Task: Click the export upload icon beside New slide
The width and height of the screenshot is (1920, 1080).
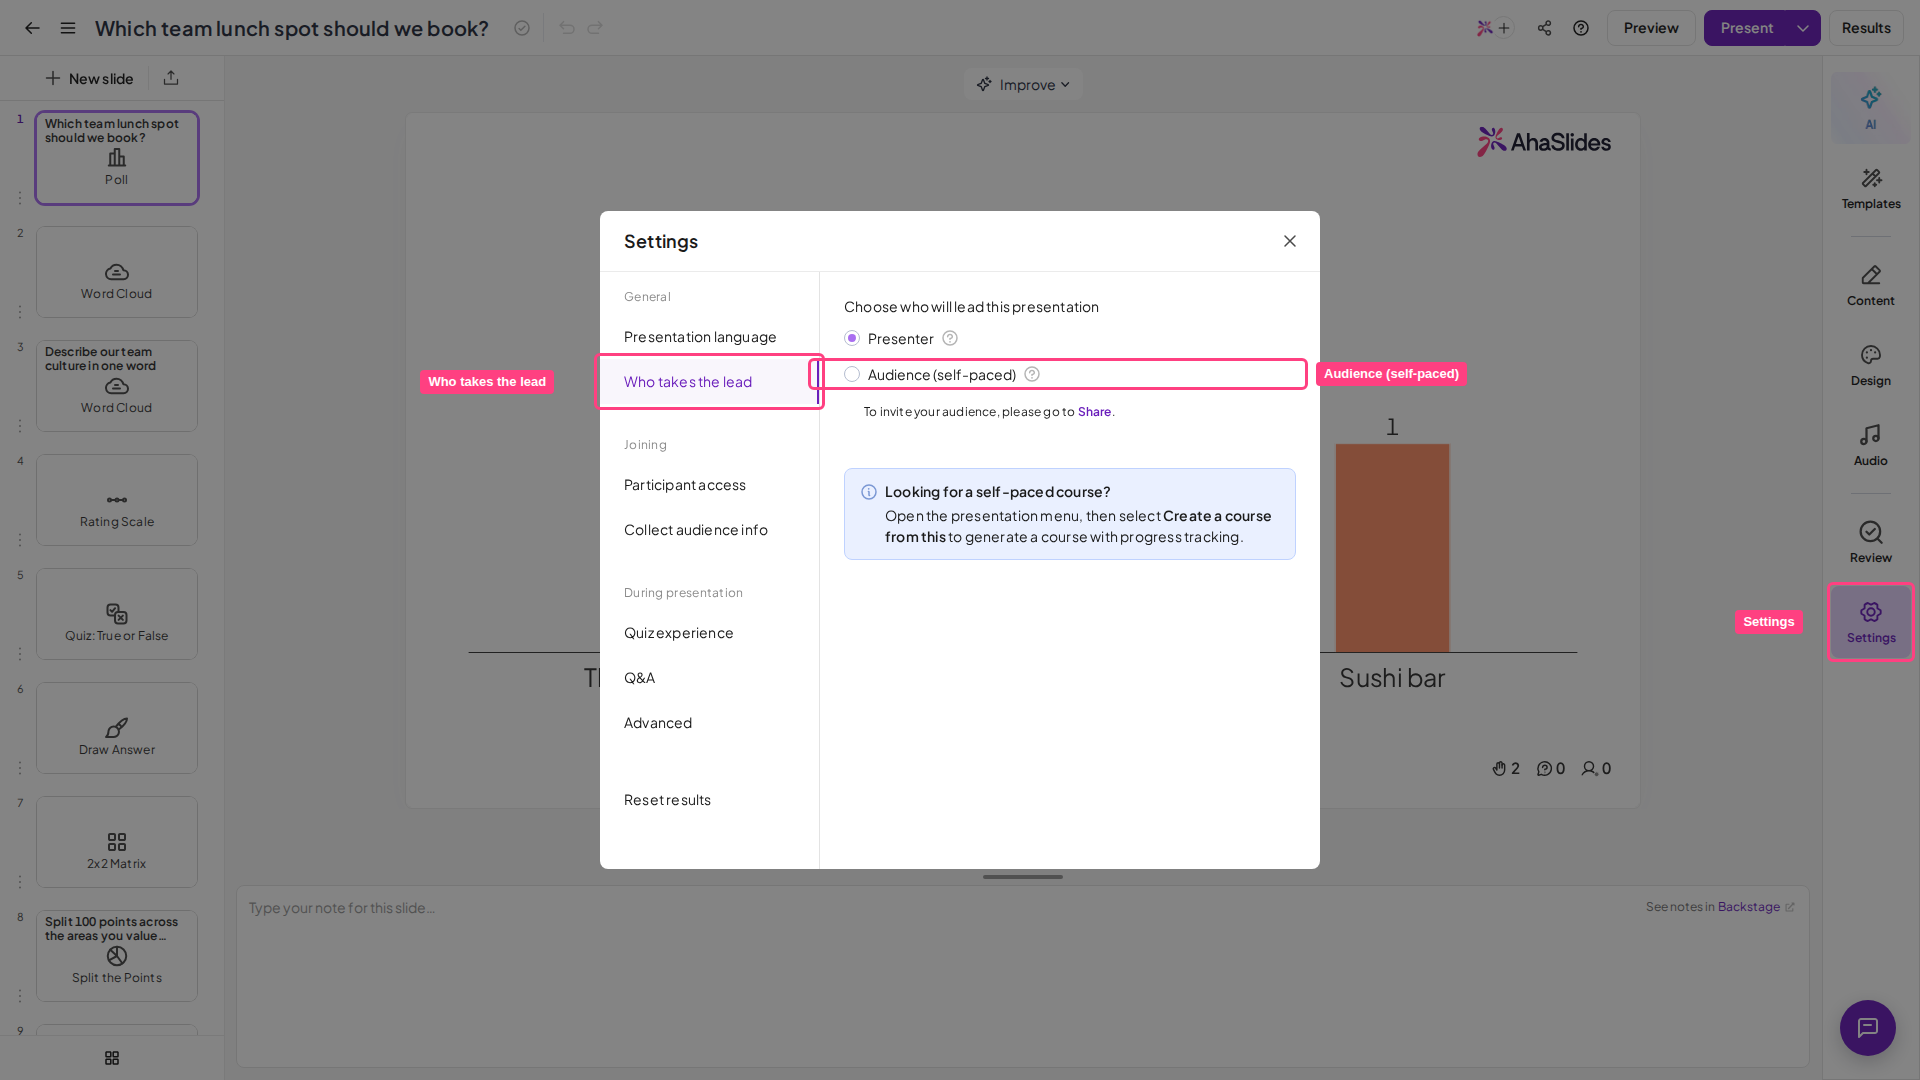Action: pyautogui.click(x=171, y=78)
